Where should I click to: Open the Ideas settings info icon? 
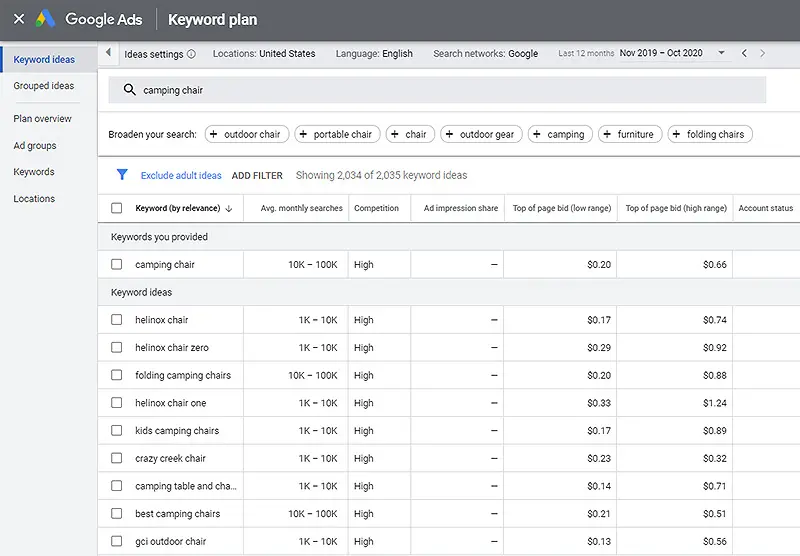[x=191, y=54]
